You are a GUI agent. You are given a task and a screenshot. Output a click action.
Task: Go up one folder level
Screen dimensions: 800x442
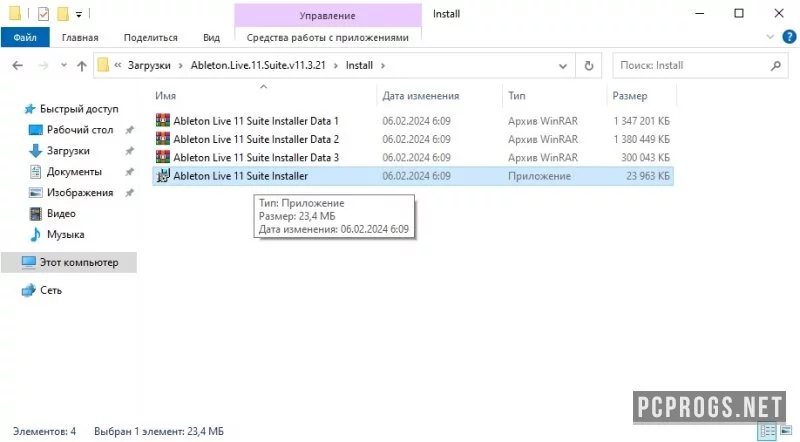pyautogui.click(x=82, y=65)
